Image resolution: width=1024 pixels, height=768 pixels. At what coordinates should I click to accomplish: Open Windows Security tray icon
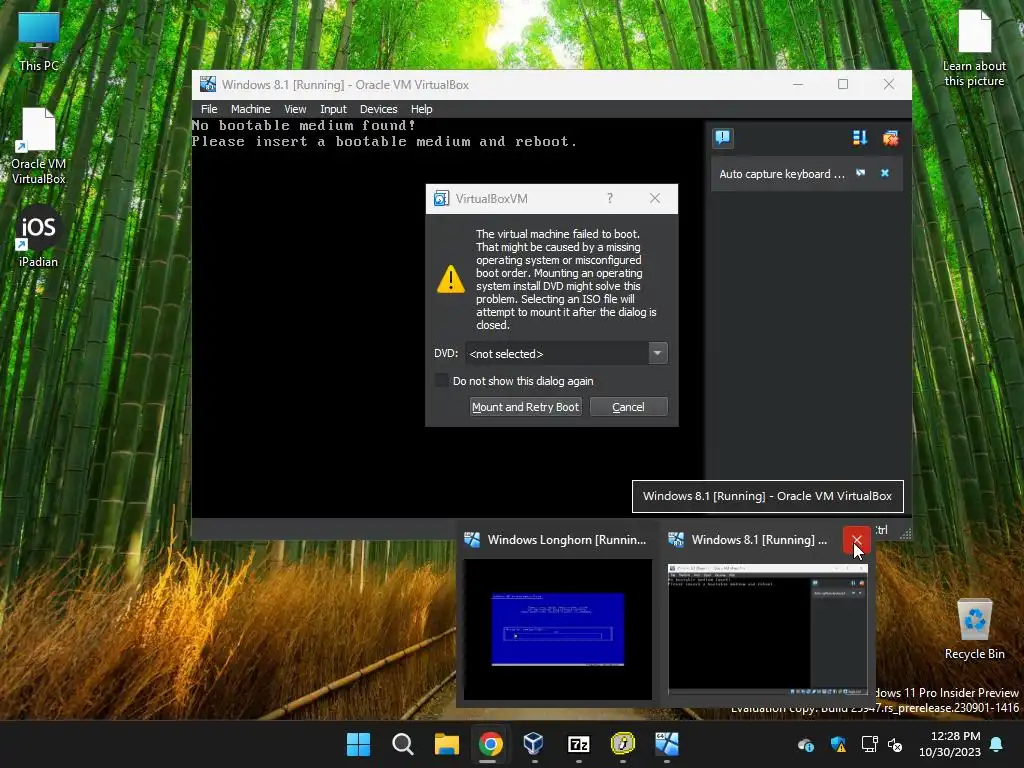click(838, 744)
